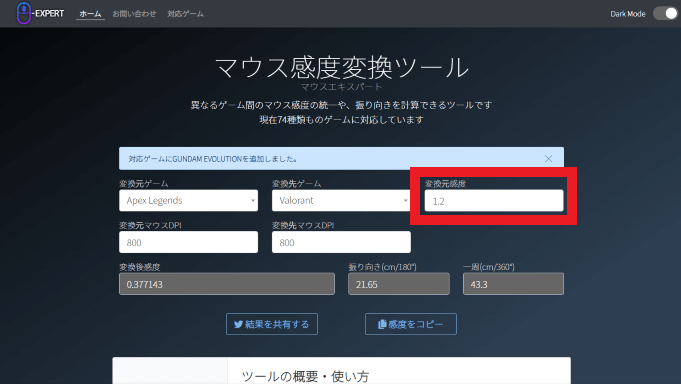Open source game dropdown Apex Legends
Viewport: 681px width, 384px height.
click(188, 200)
